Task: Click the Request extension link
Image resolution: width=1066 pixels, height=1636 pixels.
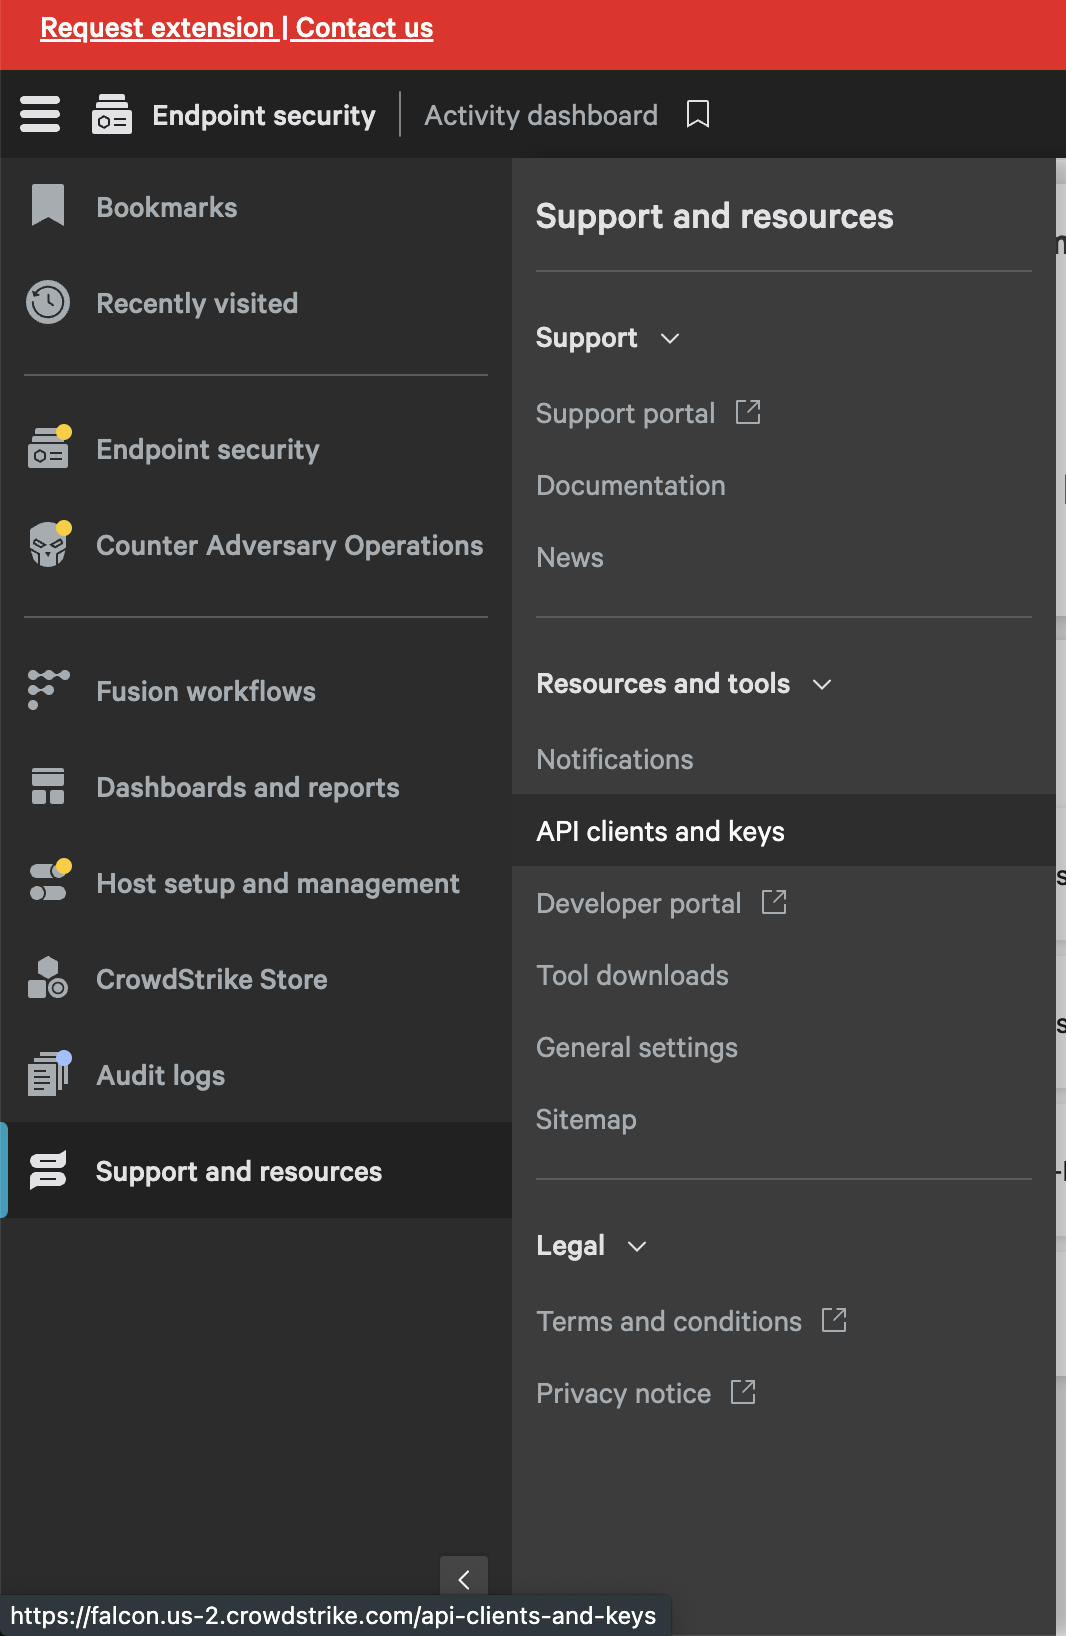Action: pos(157,28)
